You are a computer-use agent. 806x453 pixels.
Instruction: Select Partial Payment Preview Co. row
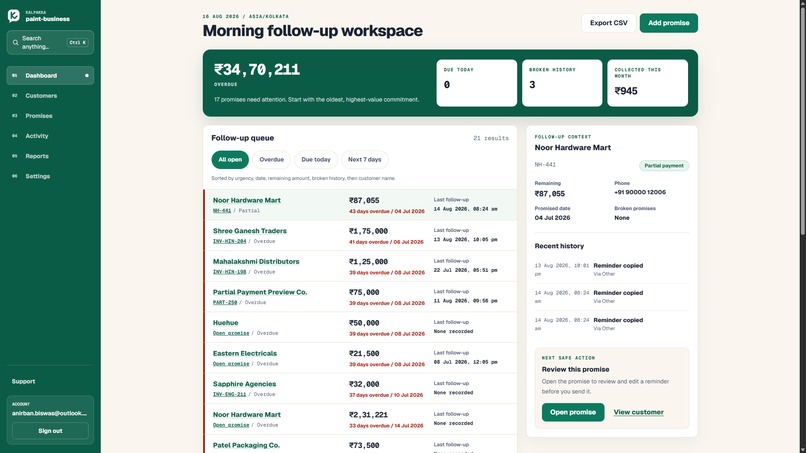[360, 297]
